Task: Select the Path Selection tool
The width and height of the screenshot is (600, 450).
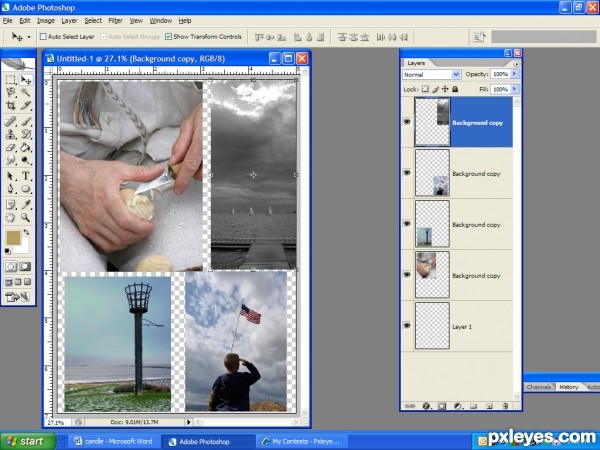Action: 11,176
